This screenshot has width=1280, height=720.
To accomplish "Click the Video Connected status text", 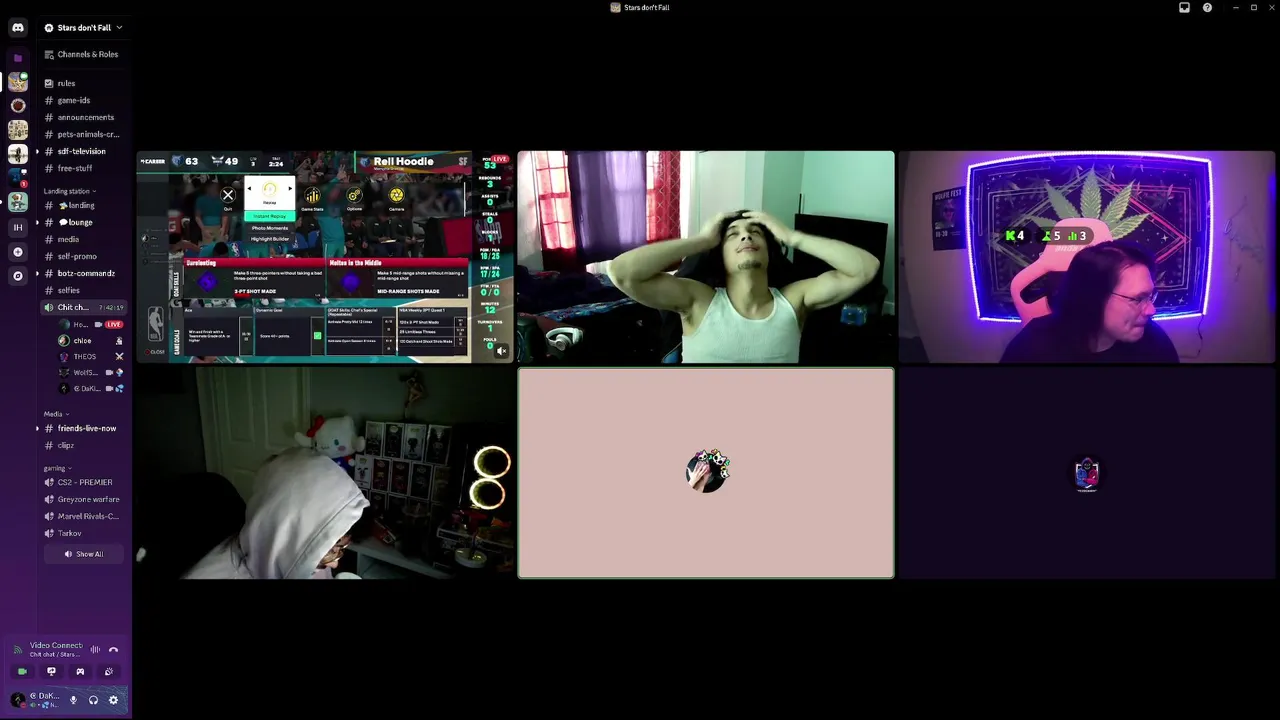I will (56, 645).
